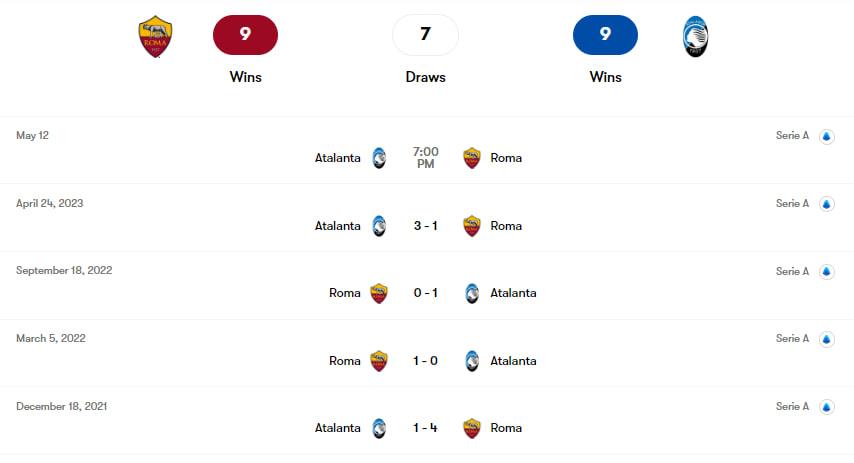Click Serie A icon in March 5, 2022 row
The width and height of the screenshot is (854, 463).
point(827,339)
